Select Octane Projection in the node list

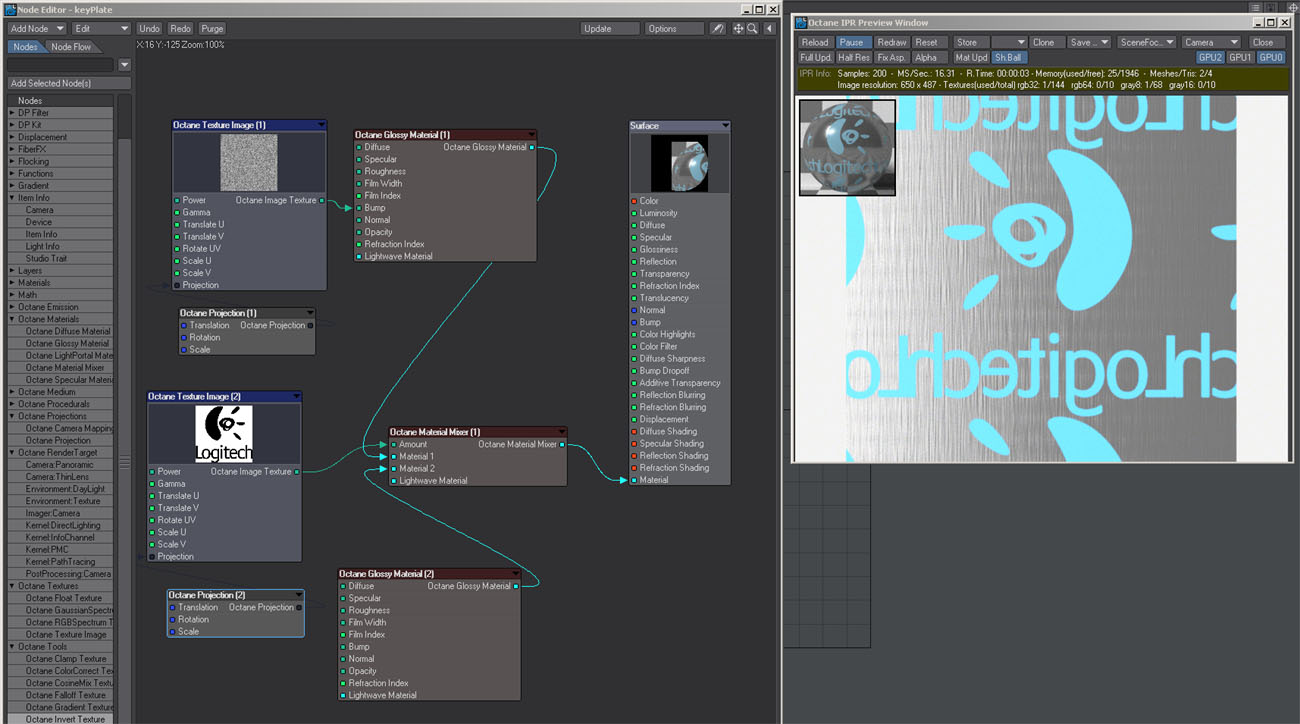[x=58, y=440]
